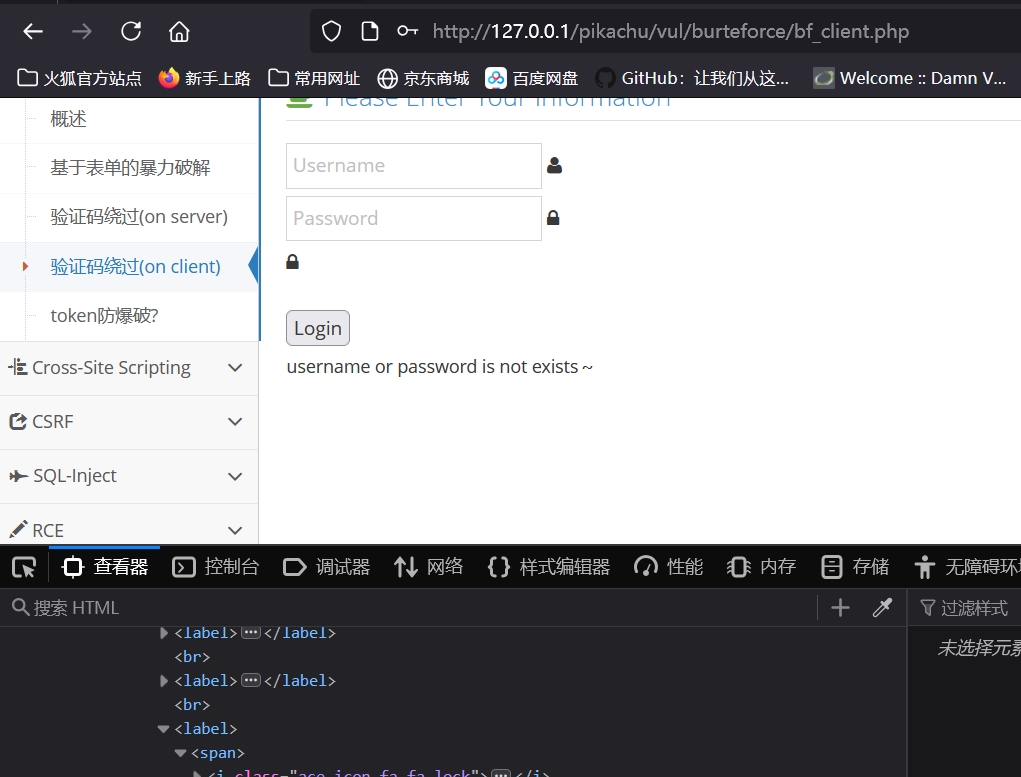Expand the Cross-Site Scripting menu chevron
The width and height of the screenshot is (1021, 777).
[235, 368]
